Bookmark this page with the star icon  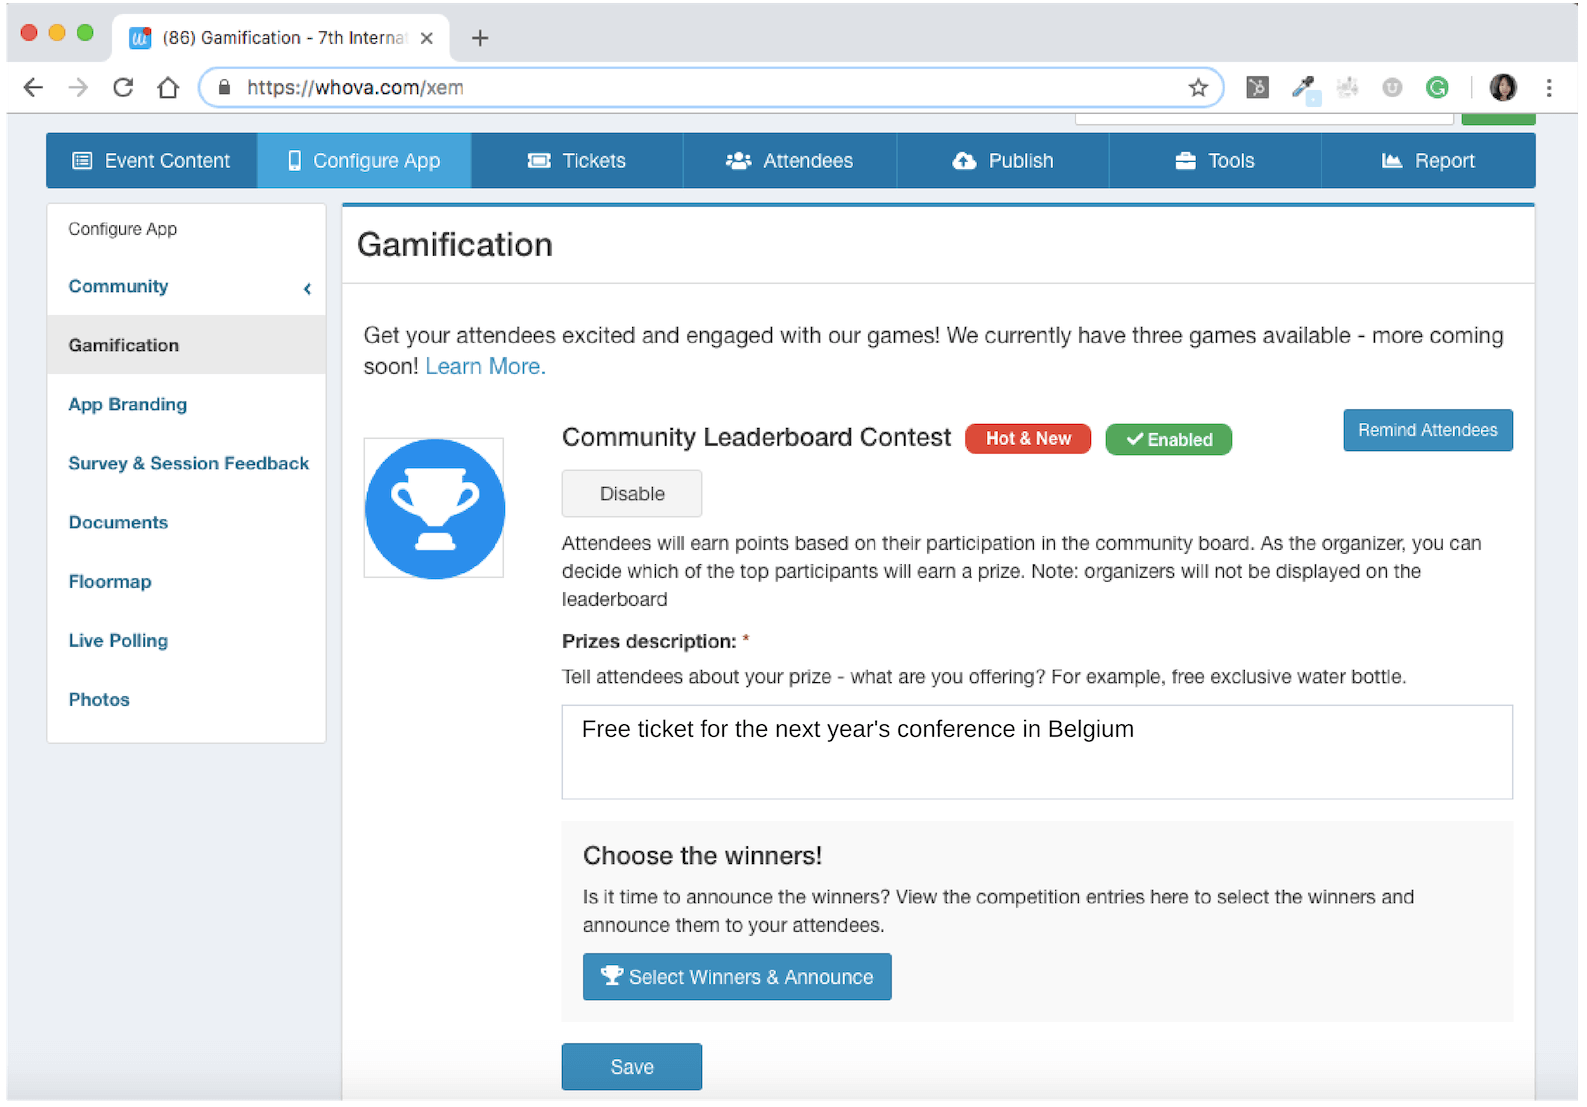(x=1198, y=88)
